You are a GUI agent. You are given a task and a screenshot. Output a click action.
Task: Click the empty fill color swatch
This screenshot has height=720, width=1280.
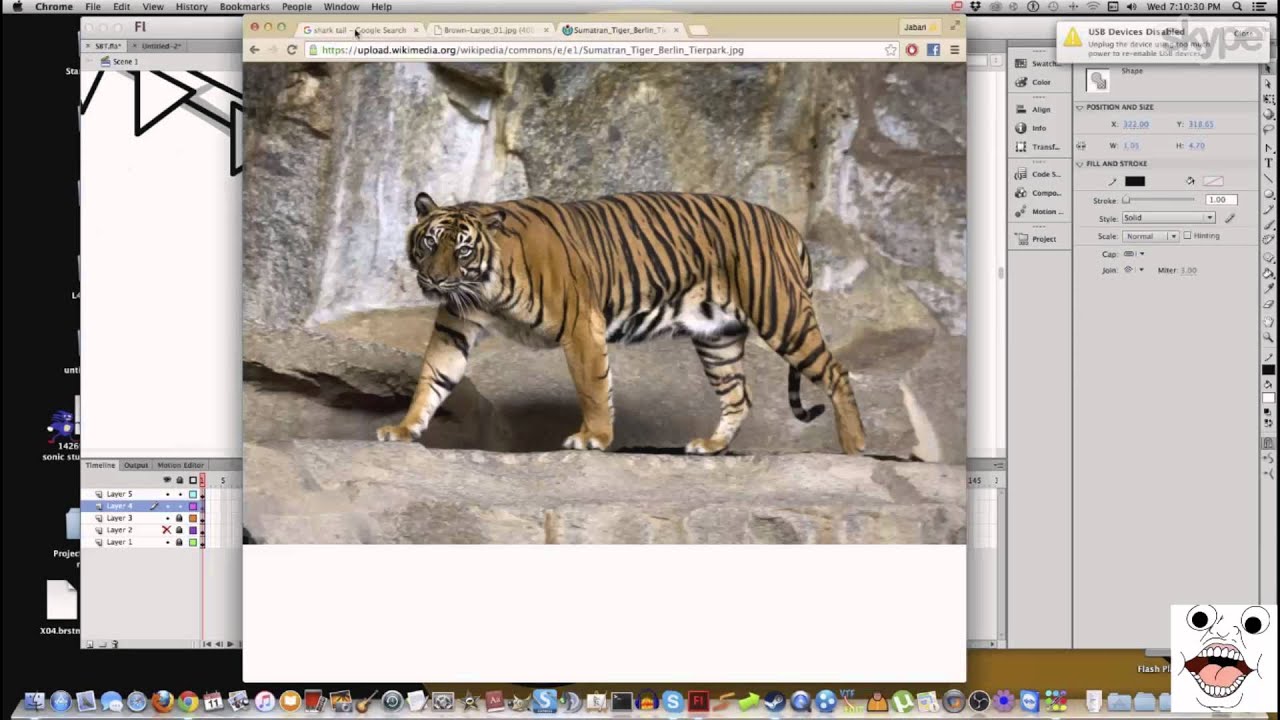tap(1212, 181)
